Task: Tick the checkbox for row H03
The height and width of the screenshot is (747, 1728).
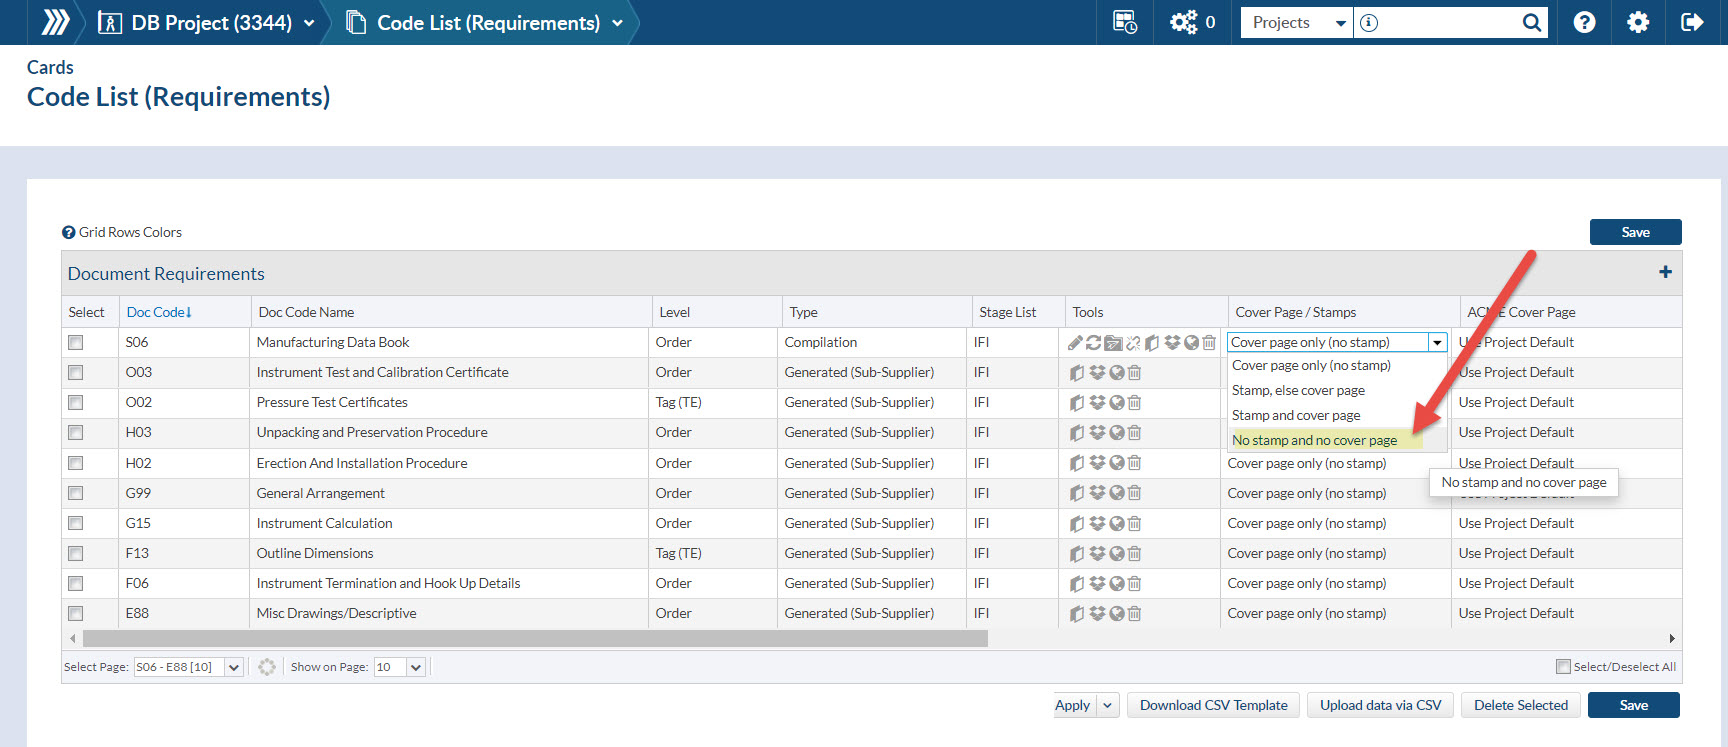Action: tap(75, 432)
